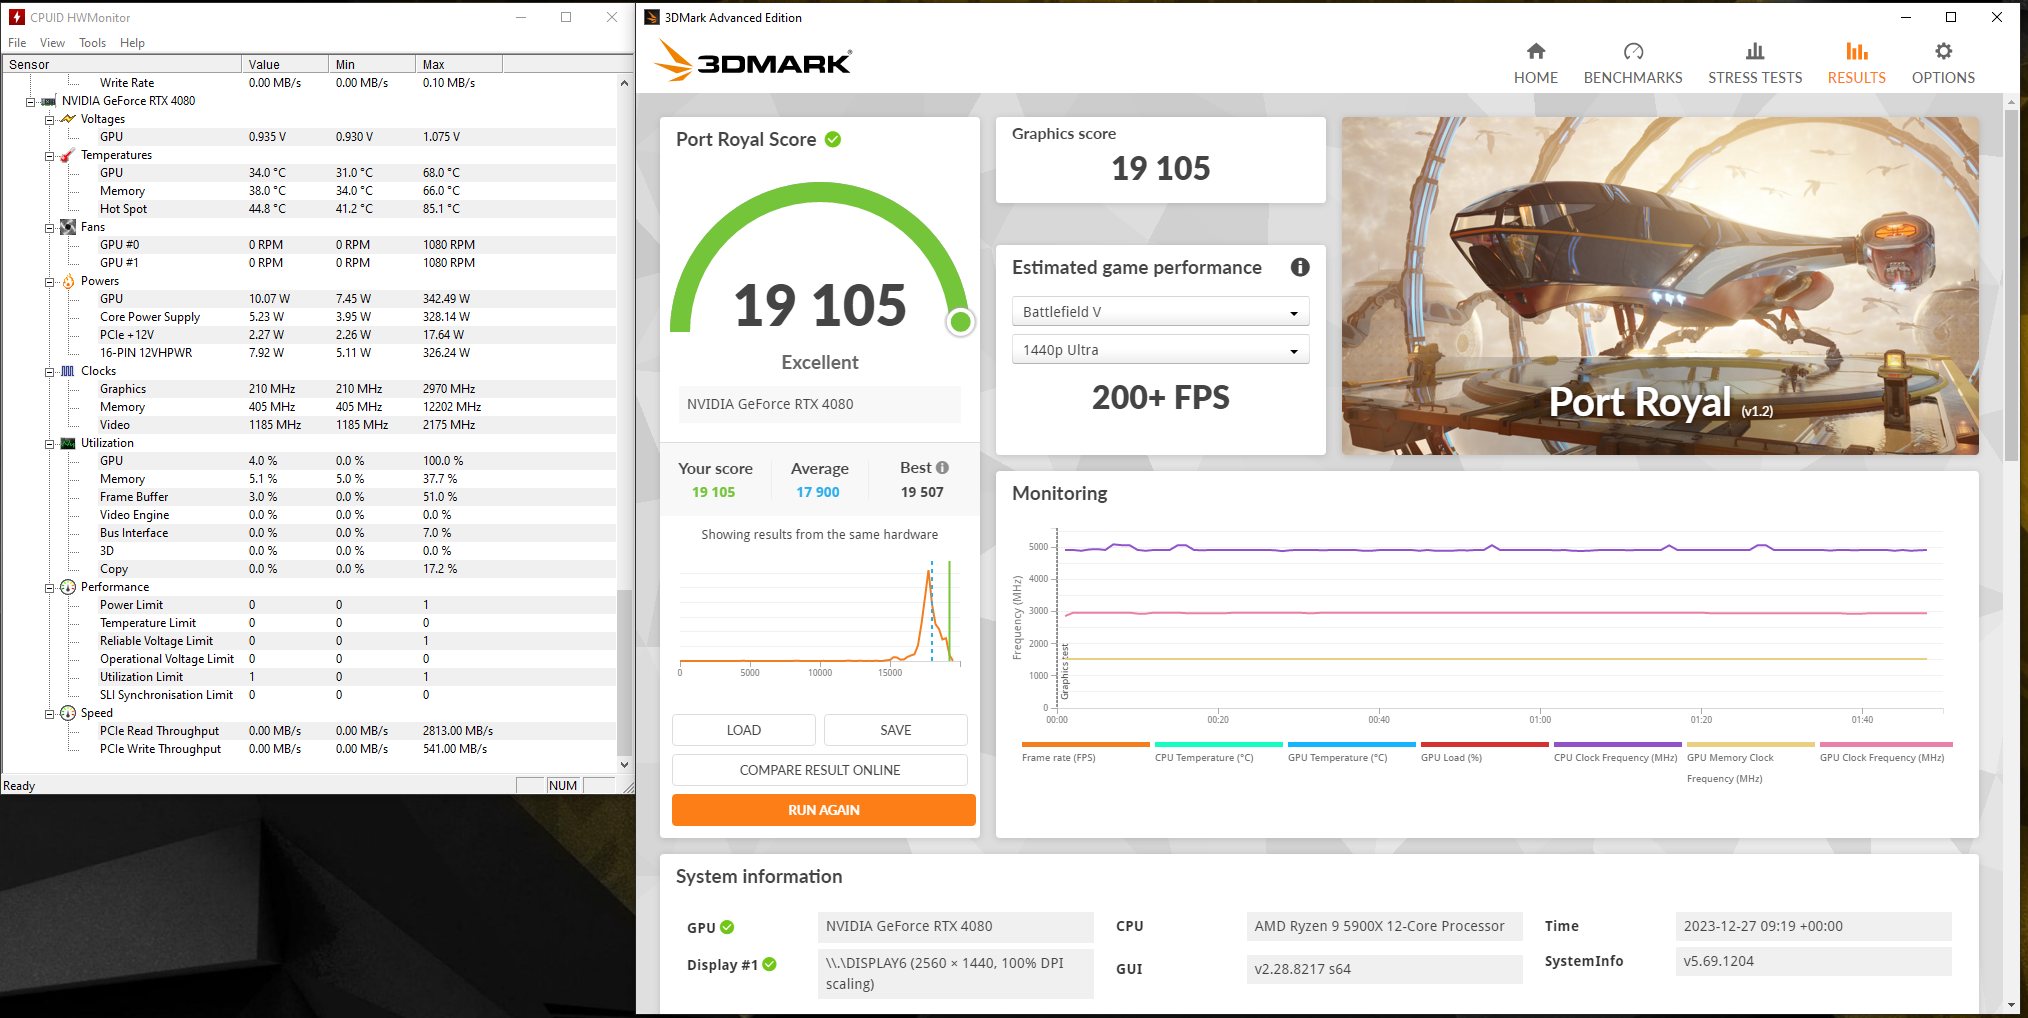Open the Help menu in HWMonitor
The height and width of the screenshot is (1018, 2028).
coord(132,43)
